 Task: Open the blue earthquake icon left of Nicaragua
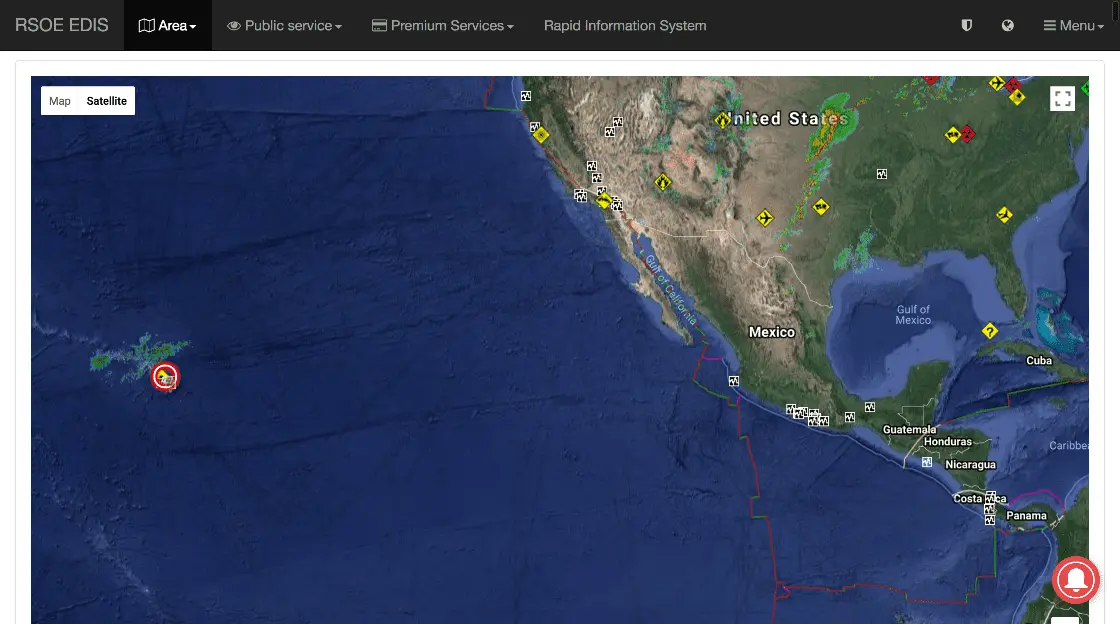pos(926,462)
